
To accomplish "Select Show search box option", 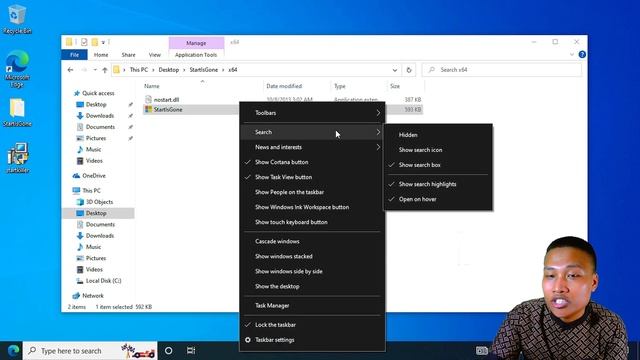I will (438, 165).
